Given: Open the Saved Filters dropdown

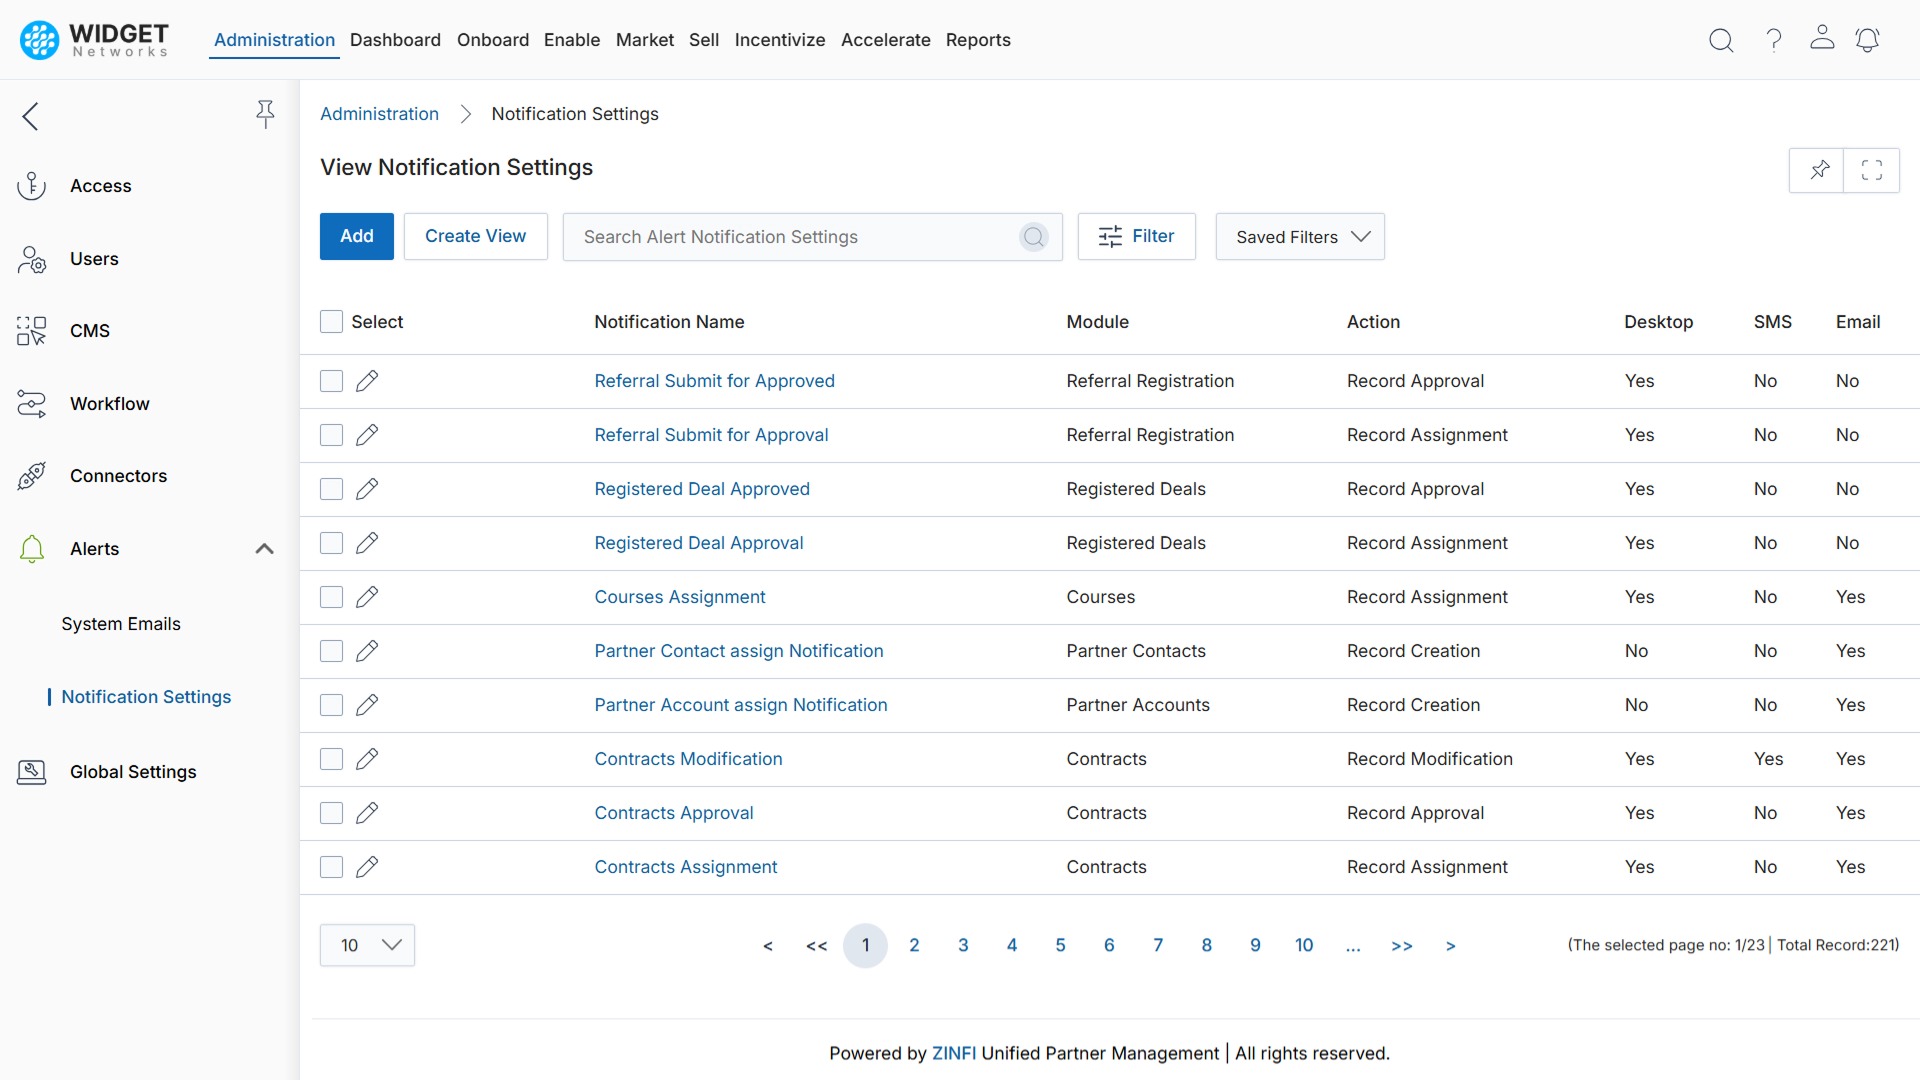Looking at the screenshot, I should coord(1299,236).
